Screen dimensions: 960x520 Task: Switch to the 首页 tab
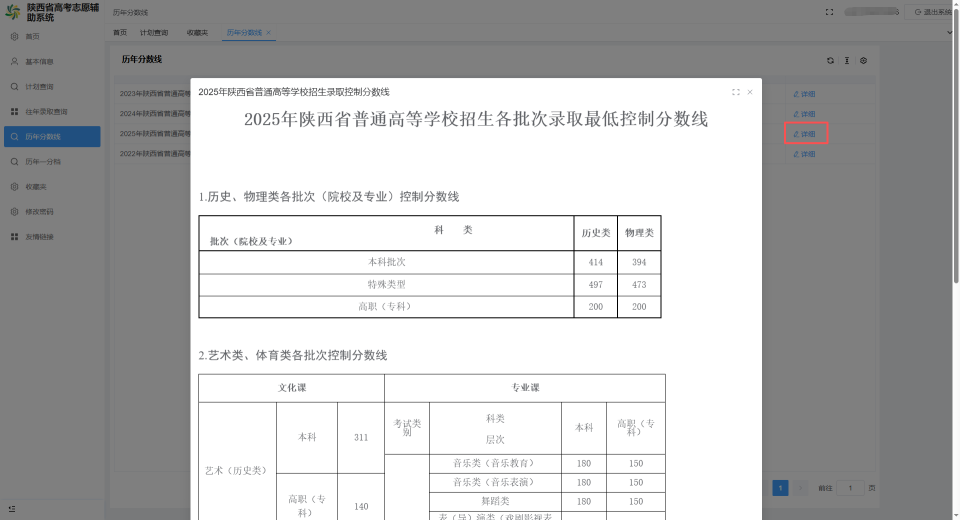pyautogui.click(x=120, y=32)
